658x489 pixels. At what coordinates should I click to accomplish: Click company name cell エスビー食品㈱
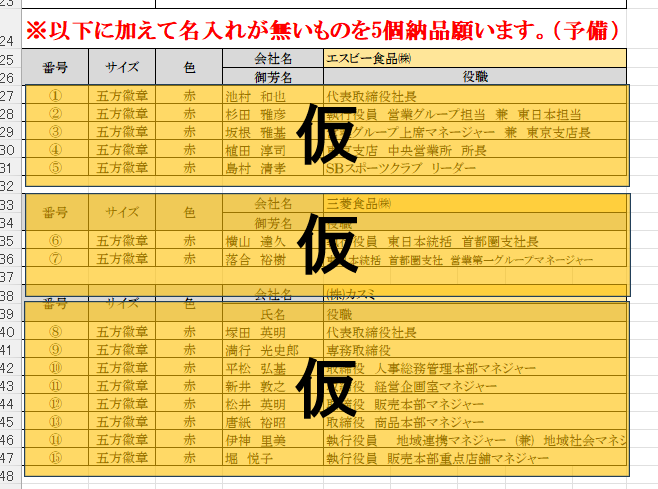tap(475, 58)
